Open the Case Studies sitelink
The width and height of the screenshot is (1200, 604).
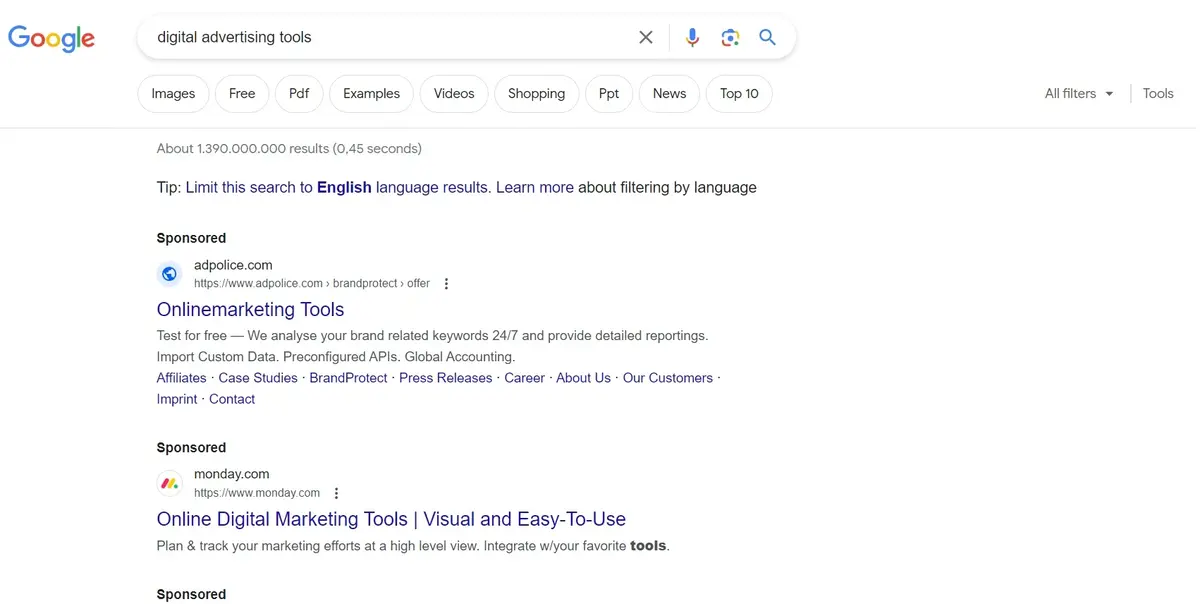tap(258, 377)
